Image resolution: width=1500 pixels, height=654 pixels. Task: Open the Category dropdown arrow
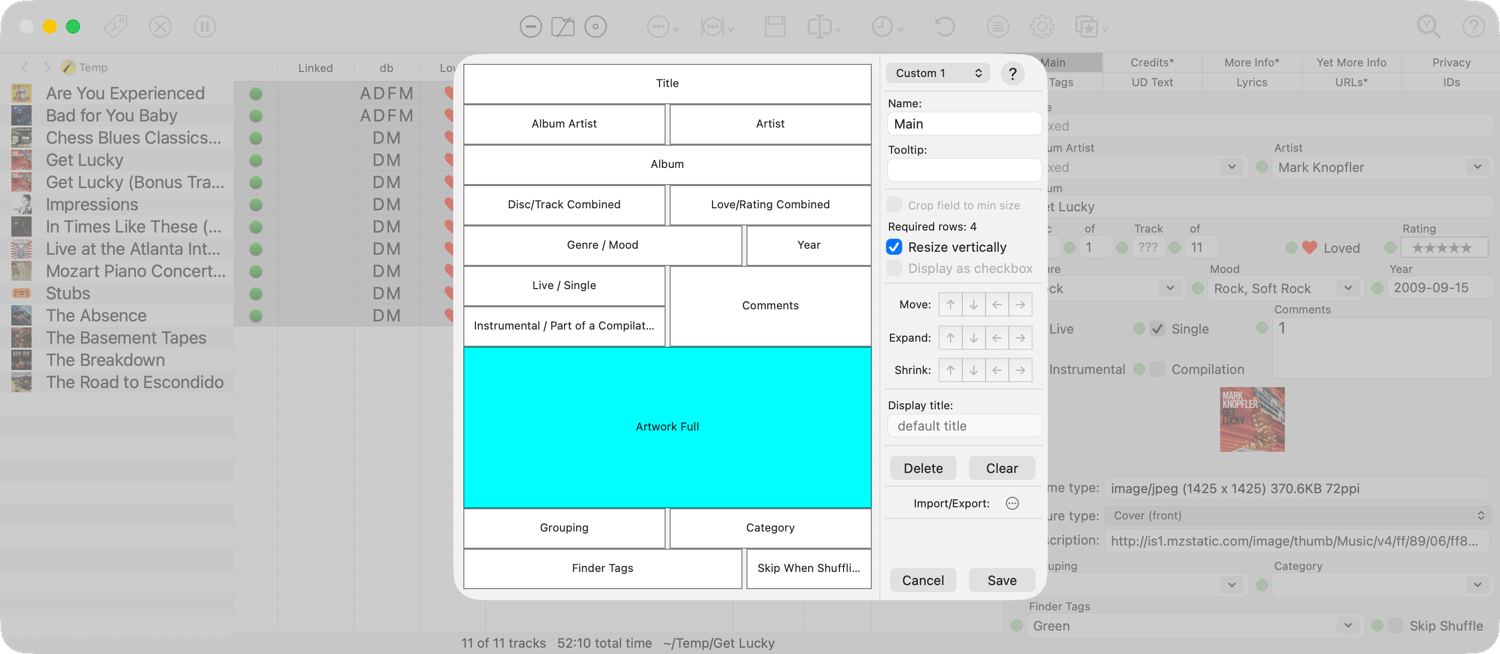pos(1477,585)
